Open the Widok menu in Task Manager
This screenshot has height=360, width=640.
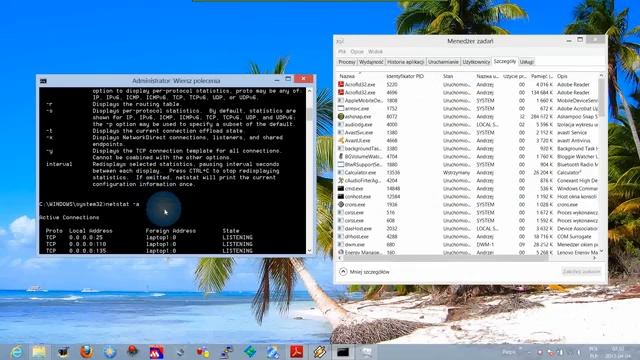[375, 52]
